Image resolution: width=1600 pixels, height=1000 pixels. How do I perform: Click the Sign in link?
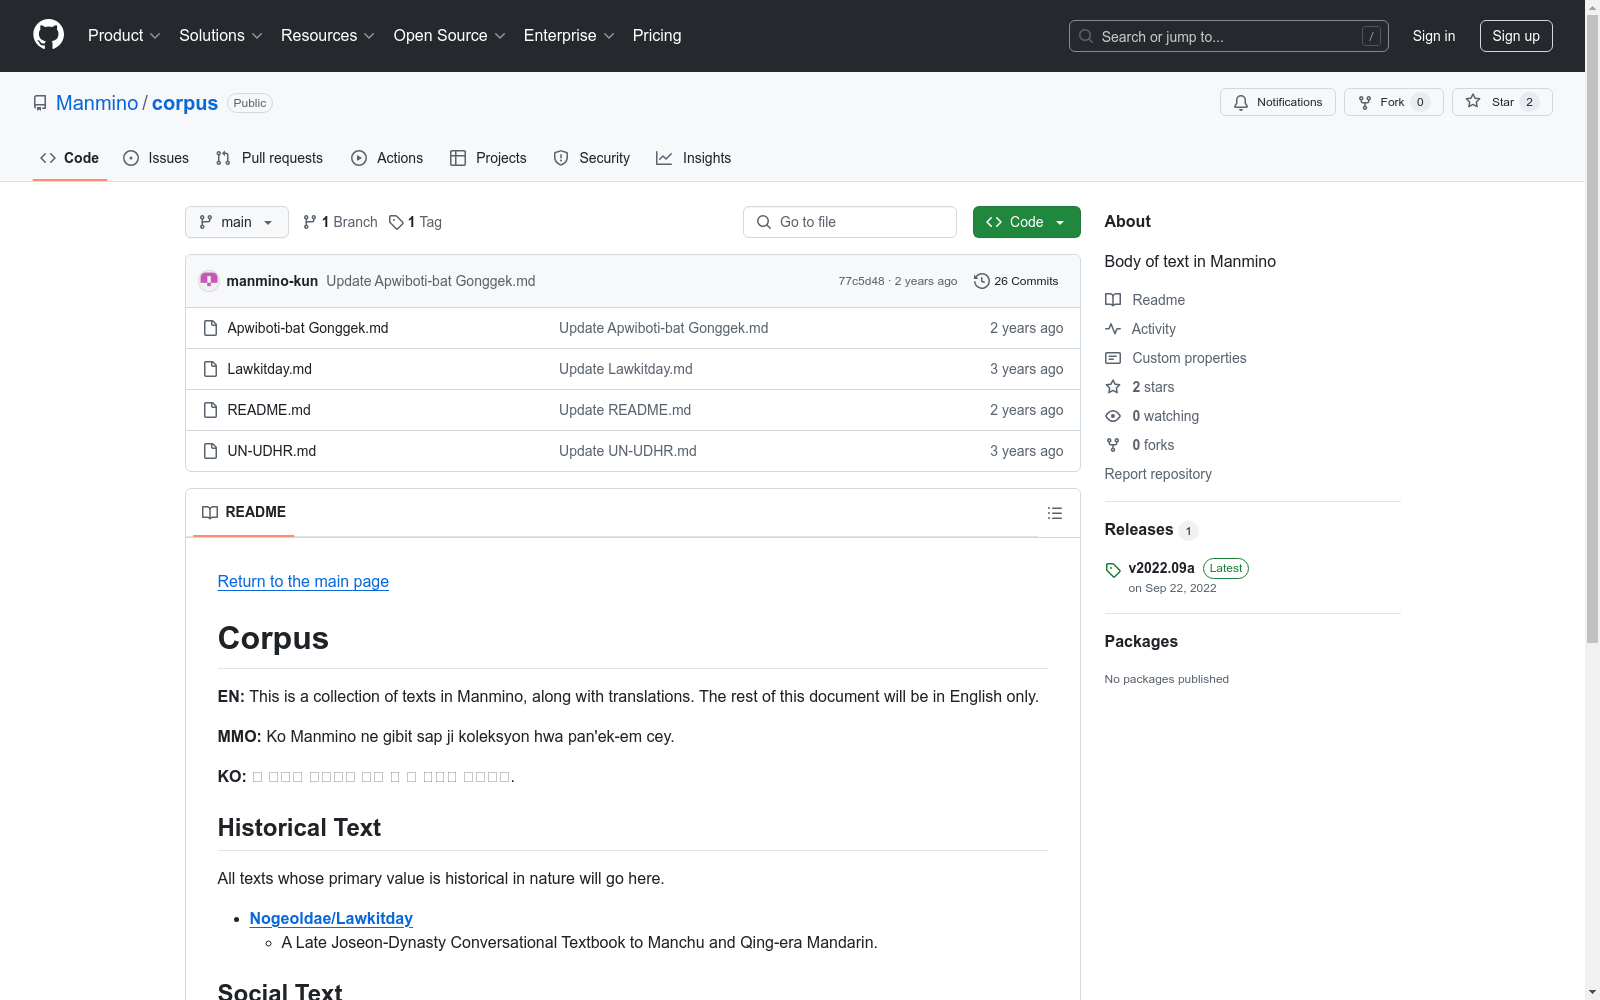coord(1434,36)
